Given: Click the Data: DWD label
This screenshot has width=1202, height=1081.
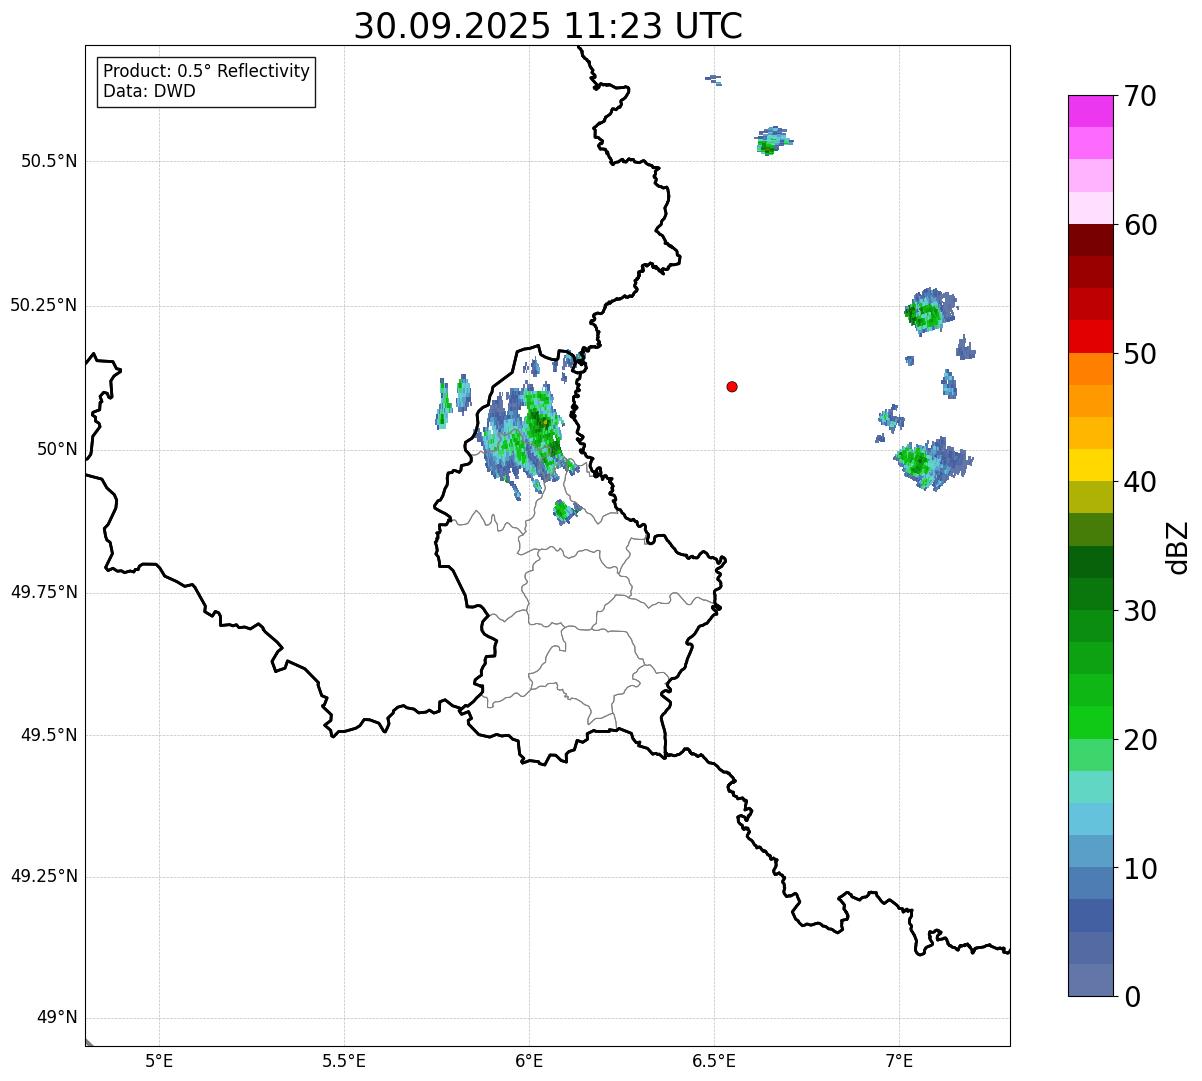Looking at the screenshot, I should pyautogui.click(x=149, y=91).
